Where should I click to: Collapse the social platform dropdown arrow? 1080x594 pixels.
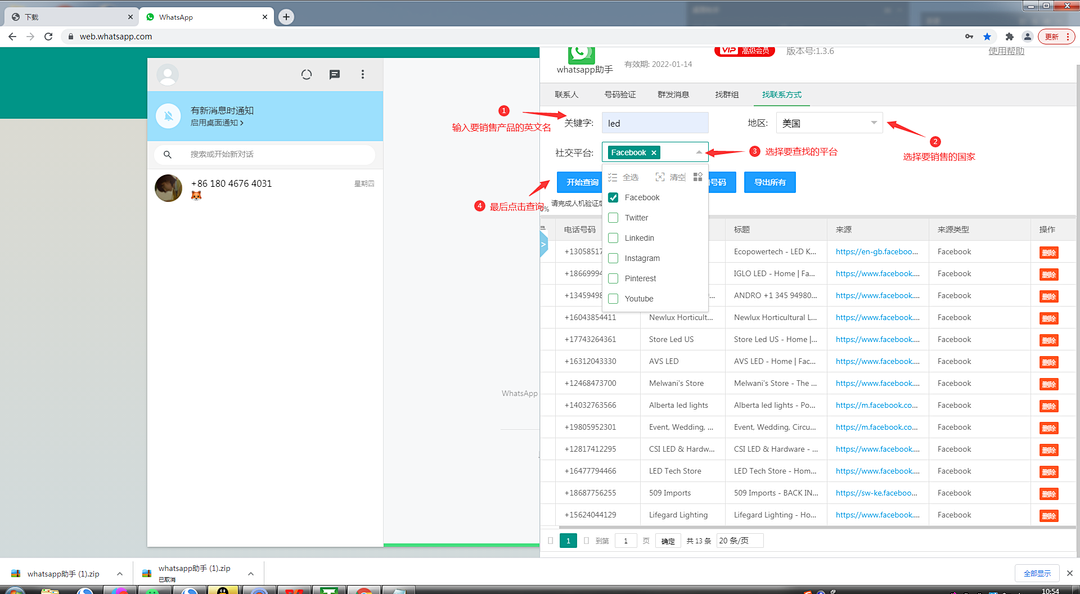pos(699,152)
